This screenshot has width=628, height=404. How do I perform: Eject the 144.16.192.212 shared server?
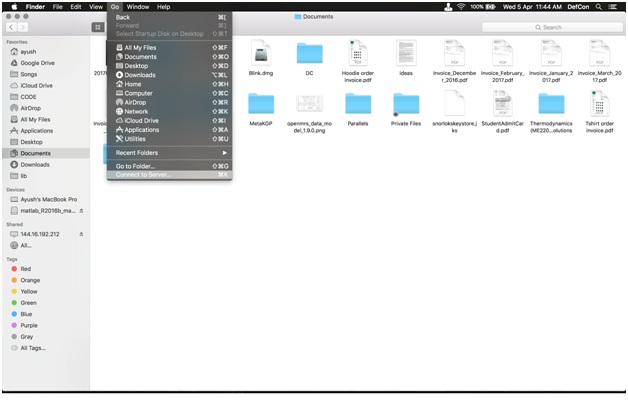point(82,233)
